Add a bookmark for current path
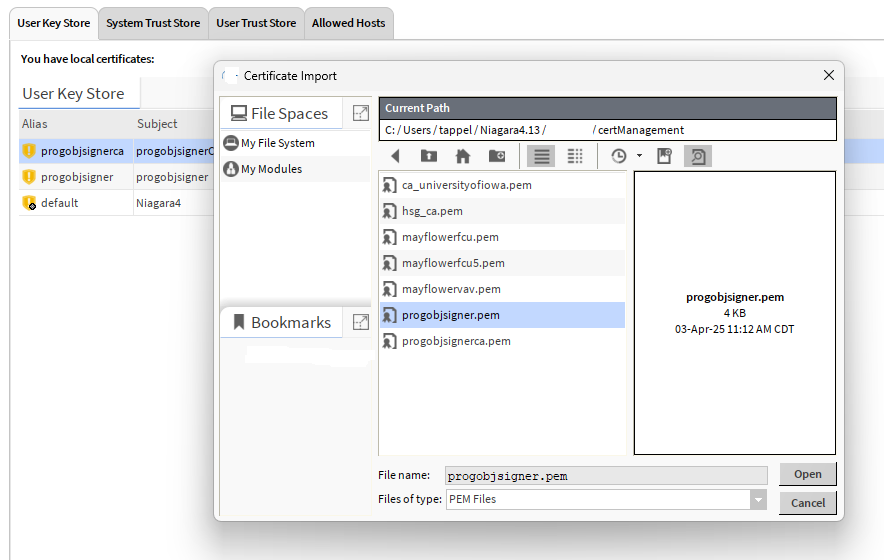Image resolution: width=884 pixels, height=560 pixels. click(x=663, y=156)
